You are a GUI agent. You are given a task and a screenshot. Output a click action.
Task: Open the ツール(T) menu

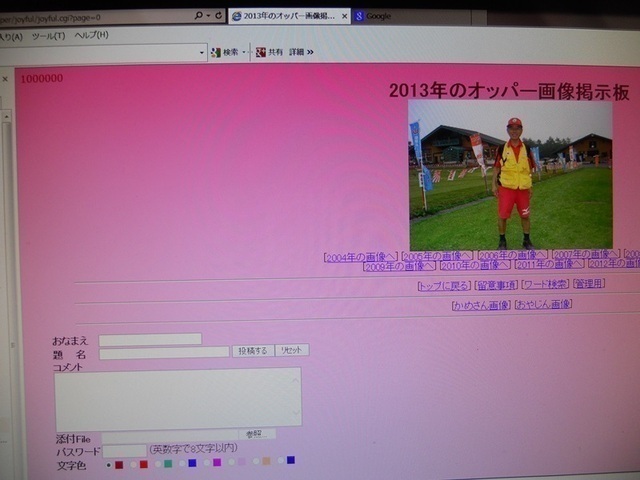pyautogui.click(x=49, y=36)
